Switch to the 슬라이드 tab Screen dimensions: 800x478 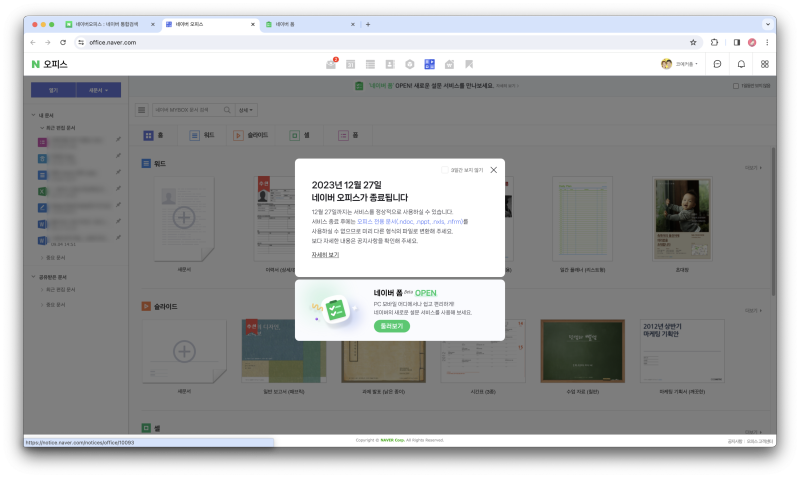[251, 135]
